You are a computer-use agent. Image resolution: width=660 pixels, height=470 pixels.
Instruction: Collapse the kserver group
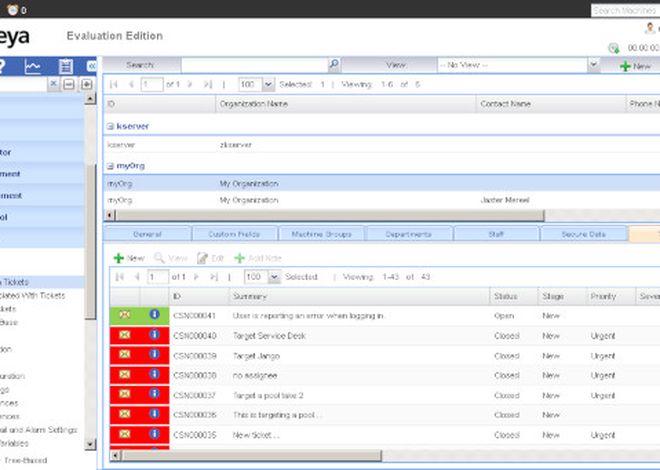(110, 126)
